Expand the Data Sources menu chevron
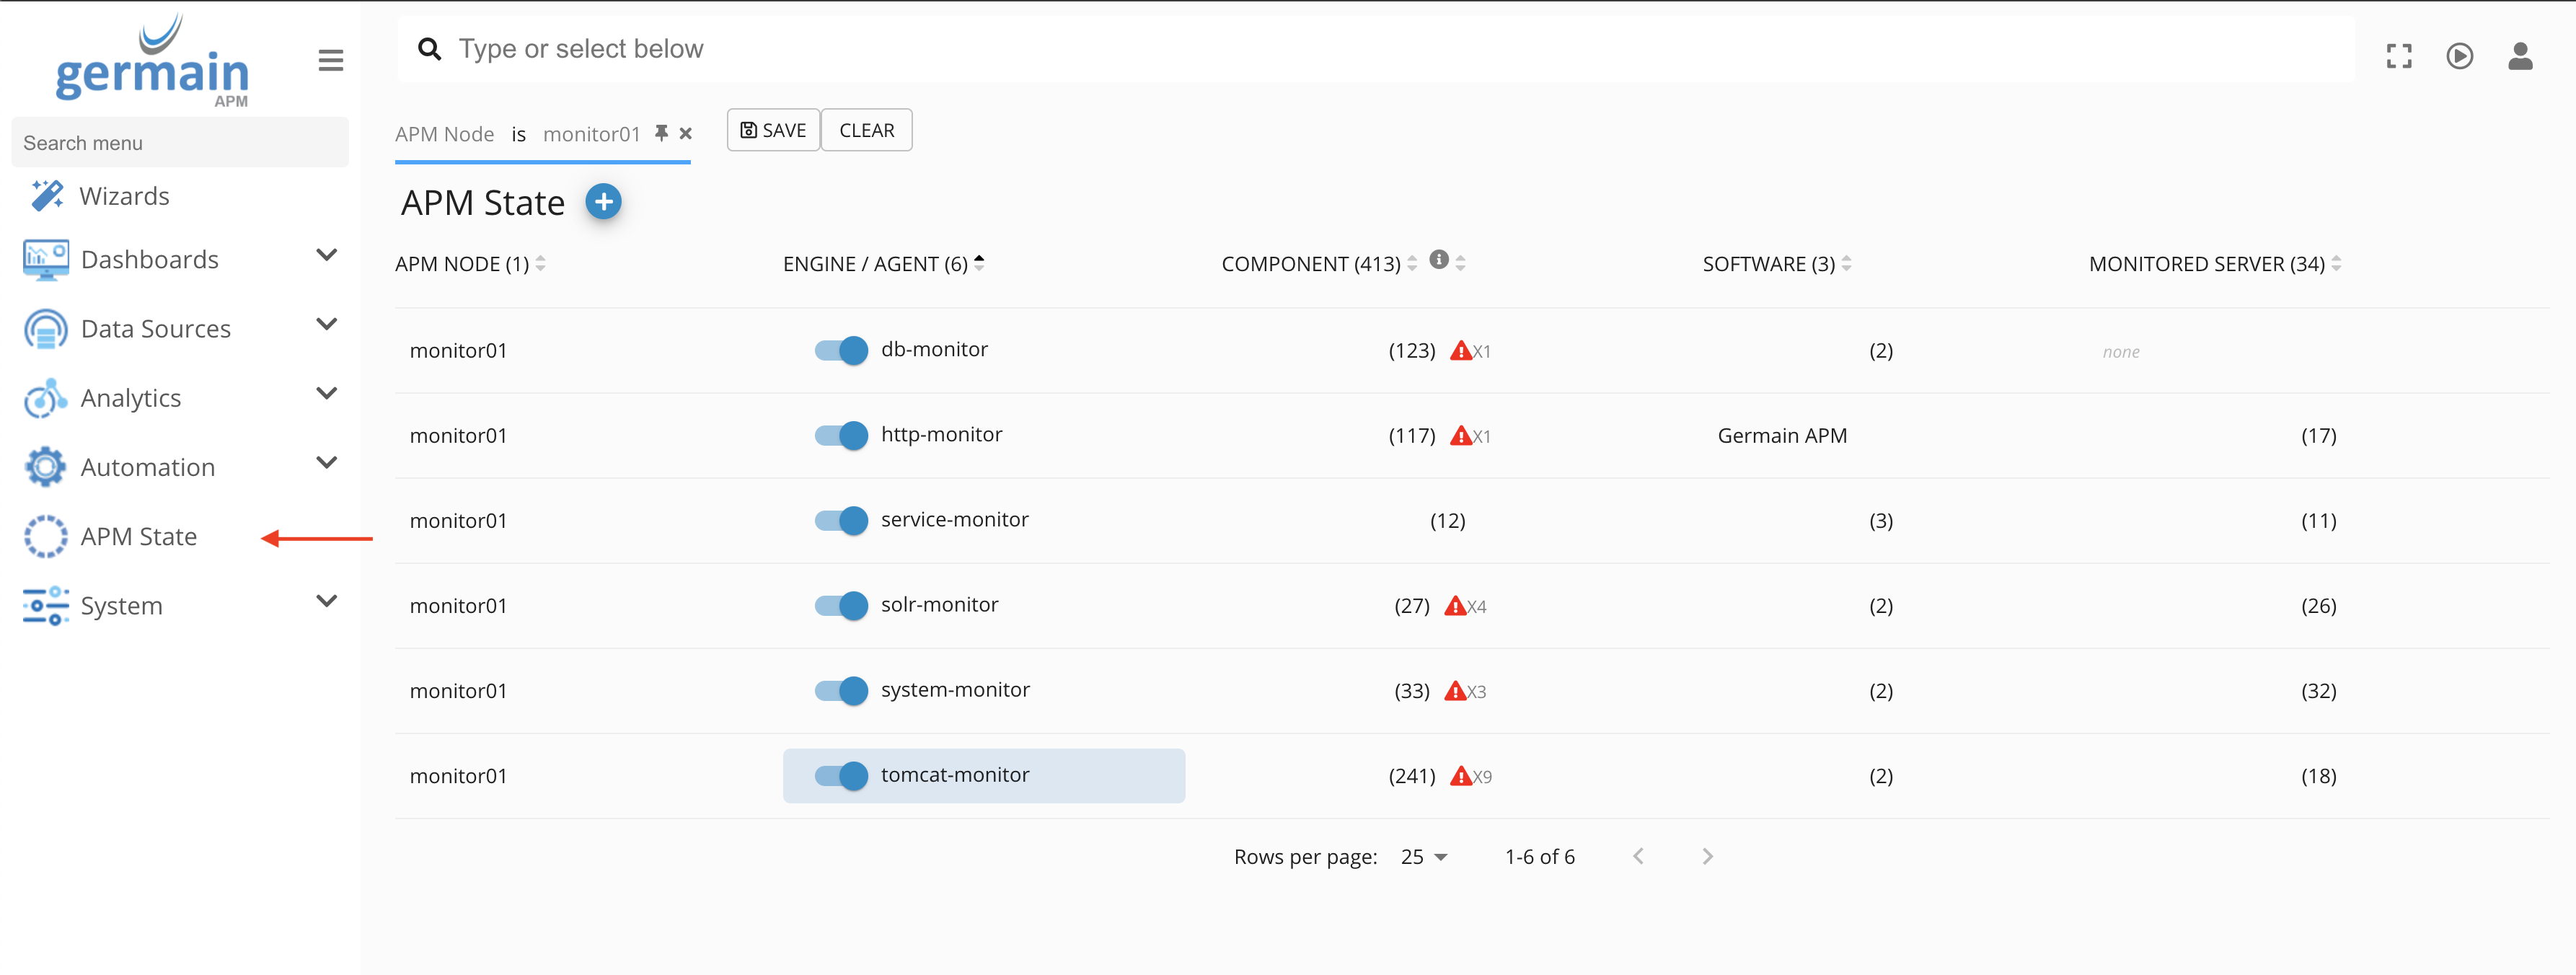The image size is (2576, 975). [x=326, y=325]
